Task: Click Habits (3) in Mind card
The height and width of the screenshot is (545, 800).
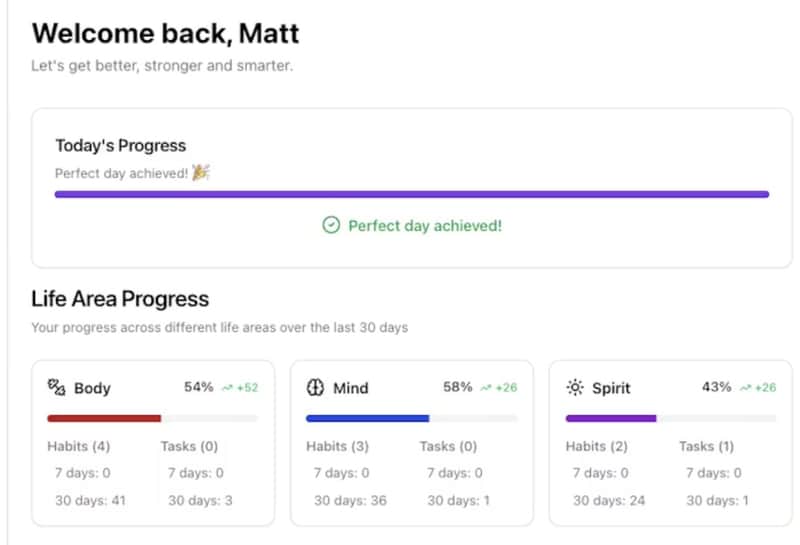Action: [337, 447]
